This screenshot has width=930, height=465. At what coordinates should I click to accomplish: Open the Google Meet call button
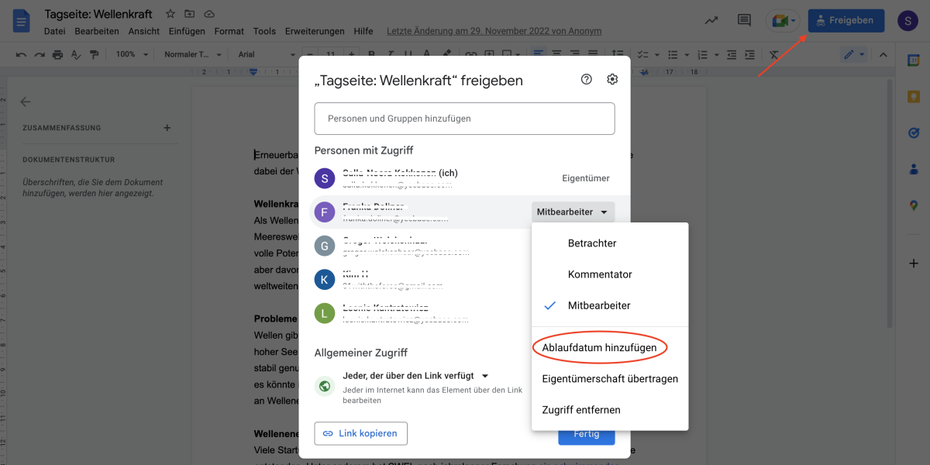click(781, 20)
